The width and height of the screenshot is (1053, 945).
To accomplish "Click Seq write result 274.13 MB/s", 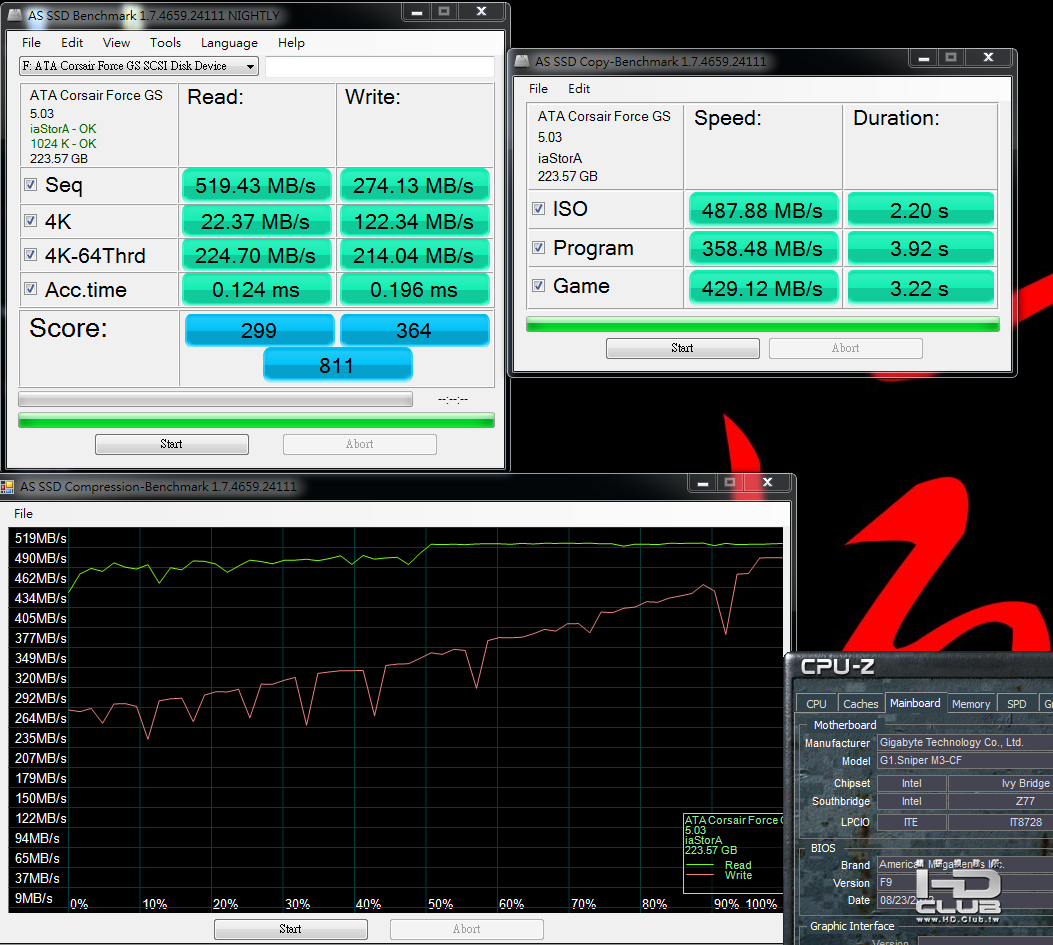I will tap(414, 185).
